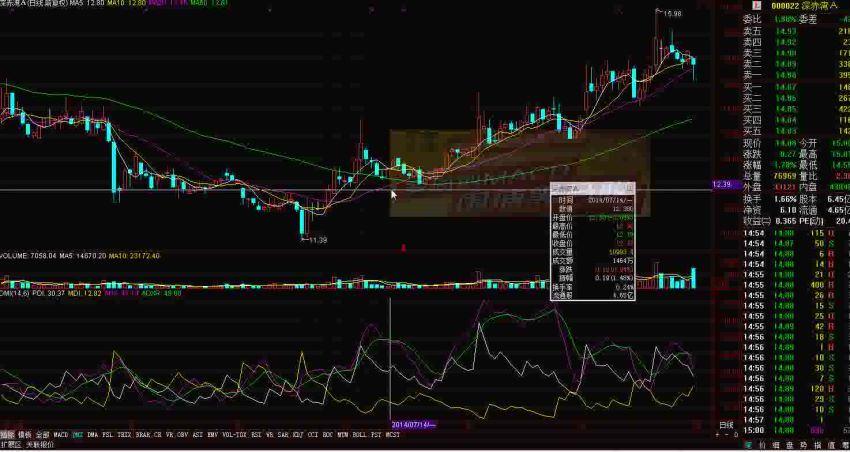The width and height of the screenshot is (850, 452).
Task: Click the 卖三 order book row
Action: coord(796,53)
